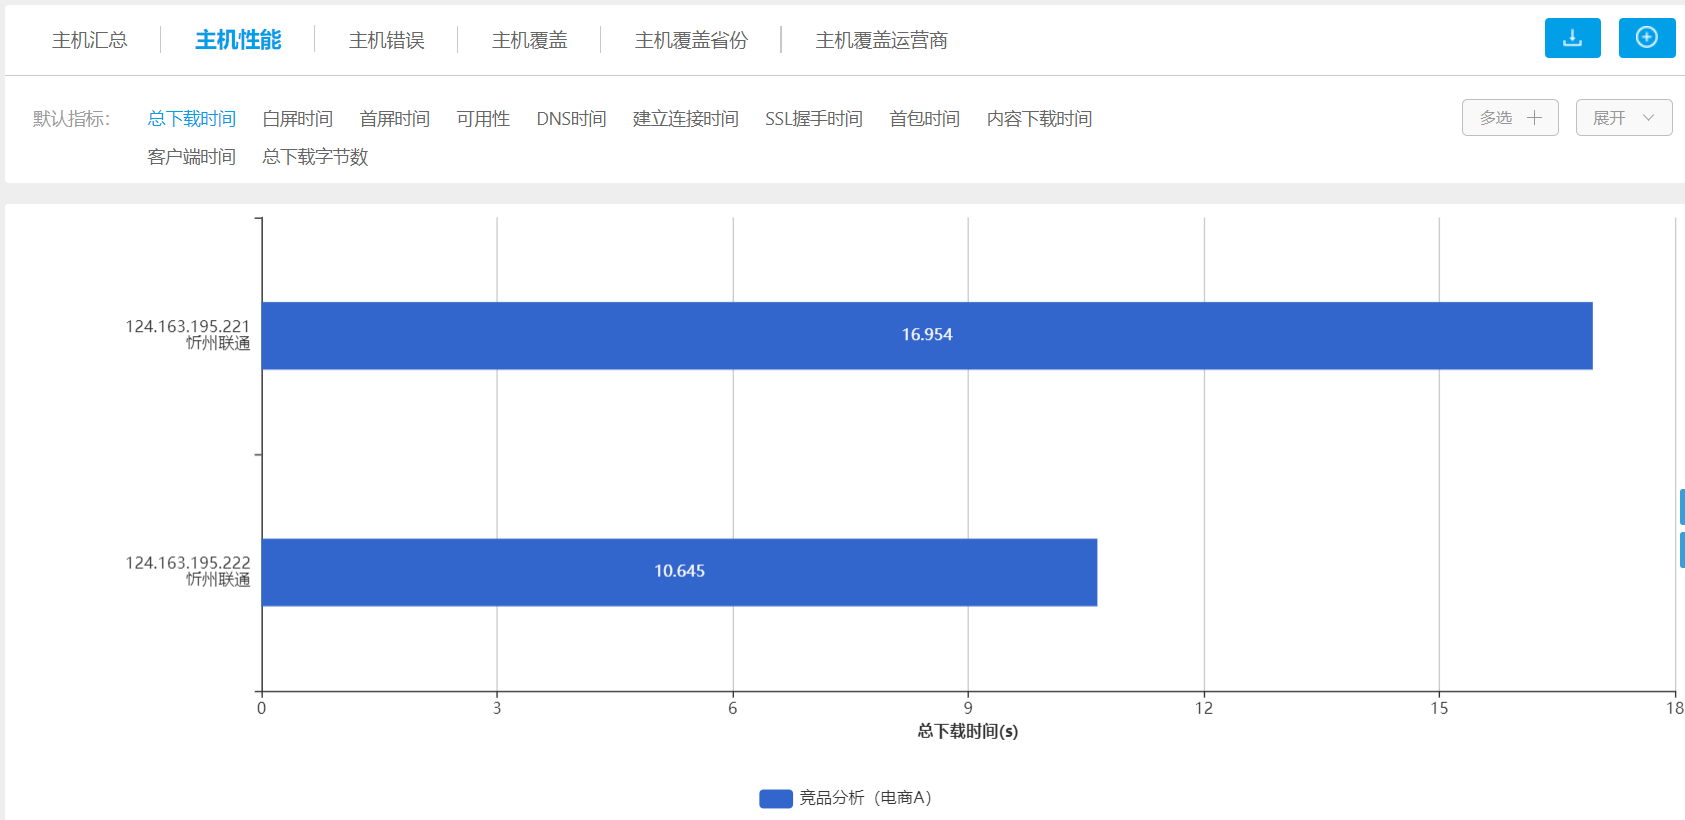Click the download icon button

point(1572,38)
